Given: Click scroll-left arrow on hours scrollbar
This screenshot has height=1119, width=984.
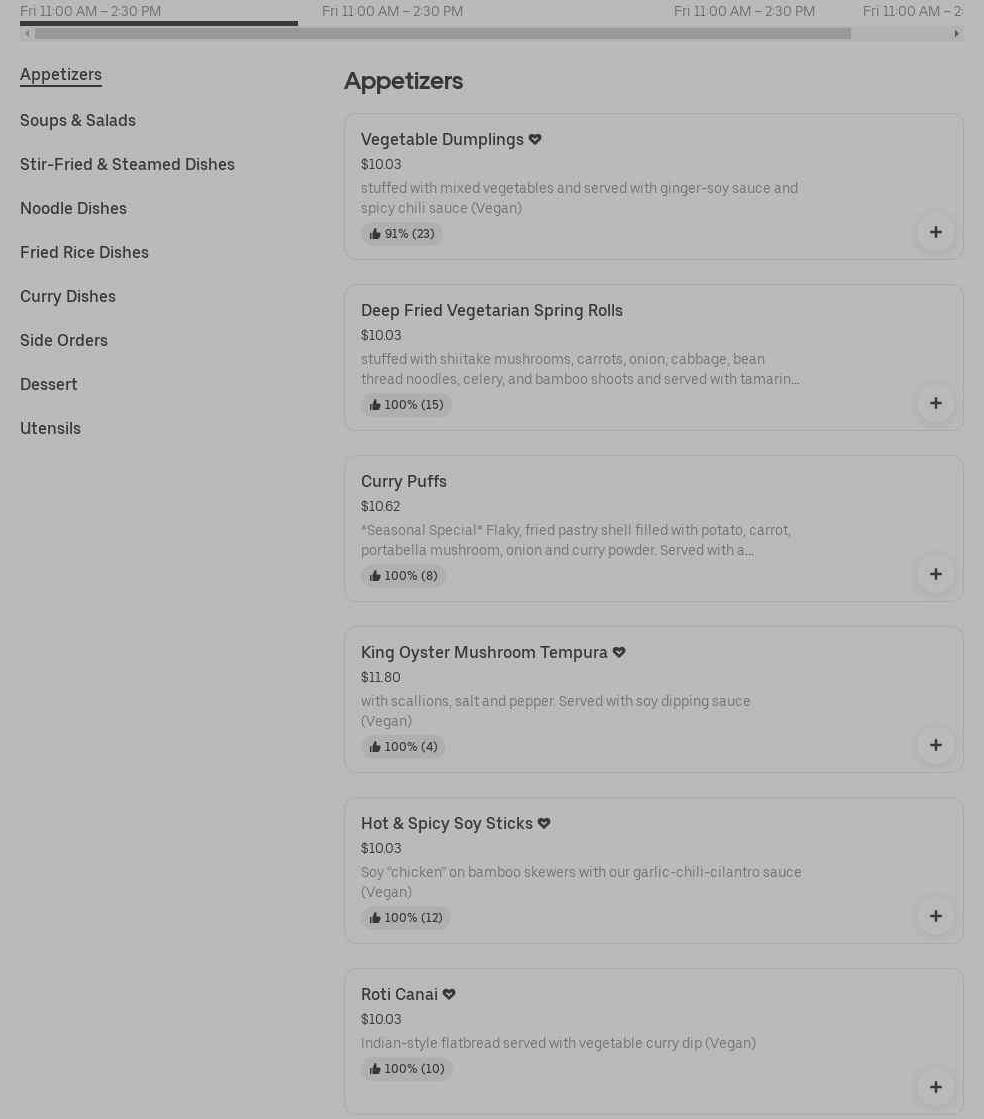Looking at the screenshot, I should pyautogui.click(x=27, y=33).
